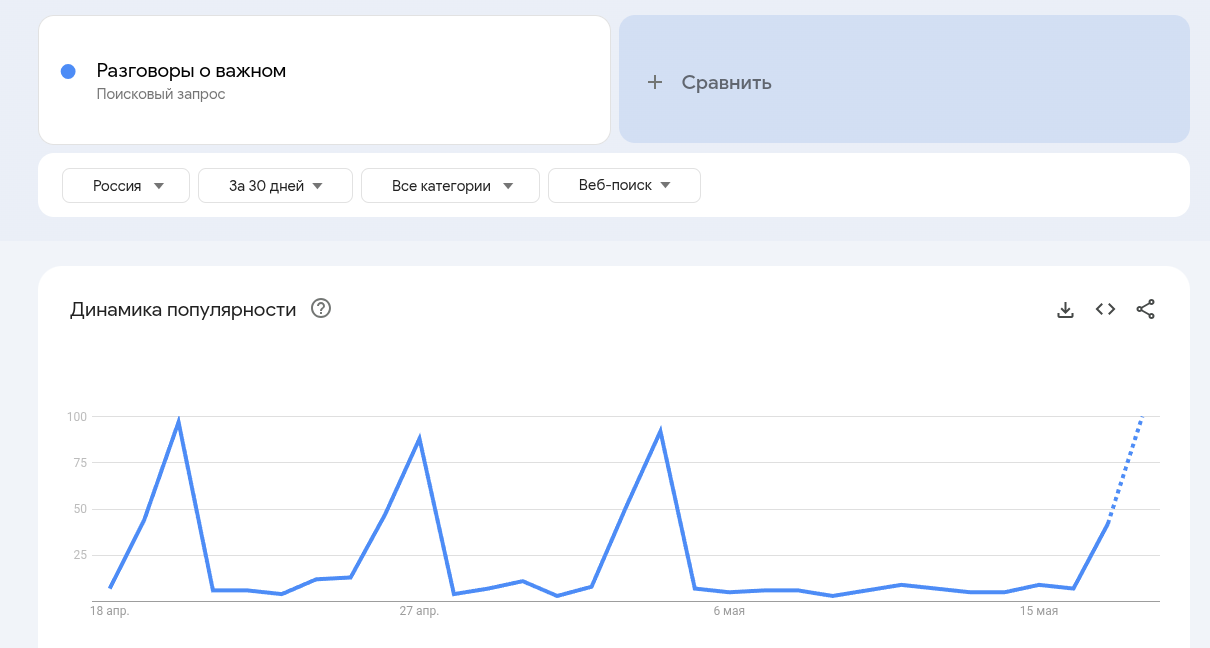Share the popularity dynamics chart
Image resolution: width=1210 pixels, height=648 pixels.
pos(1146,310)
